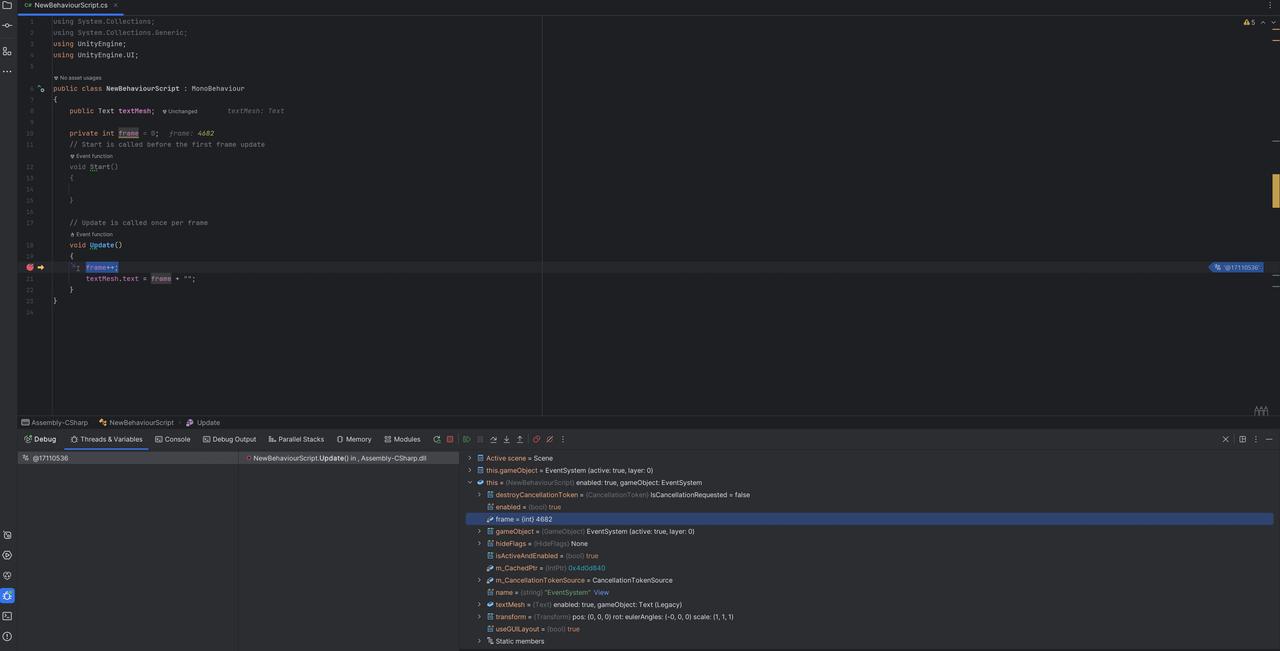The width and height of the screenshot is (1280, 651).
Task: Click the yellow marker on editor scrollbar
Action: tap(1275, 190)
